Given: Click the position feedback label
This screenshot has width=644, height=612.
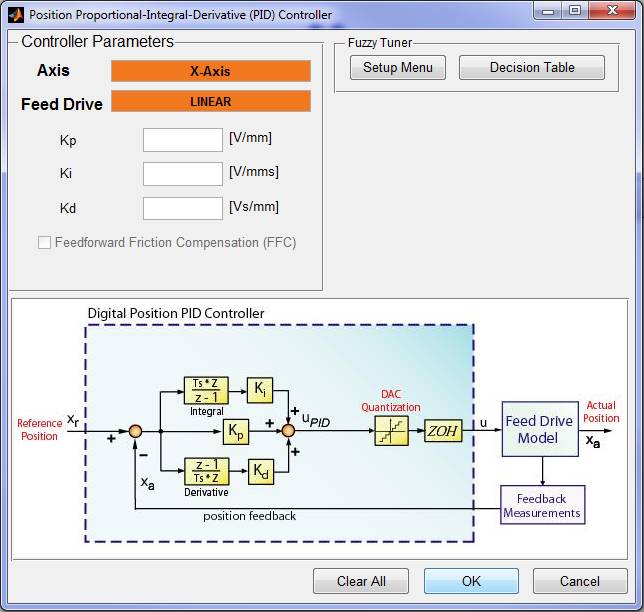Looking at the screenshot, I should [249, 516].
